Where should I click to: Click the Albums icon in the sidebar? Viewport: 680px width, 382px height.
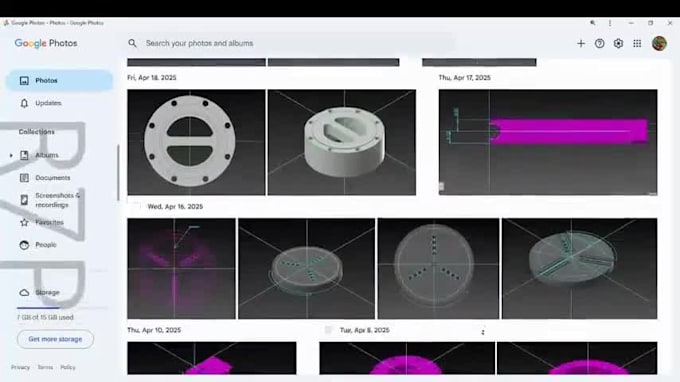24,155
